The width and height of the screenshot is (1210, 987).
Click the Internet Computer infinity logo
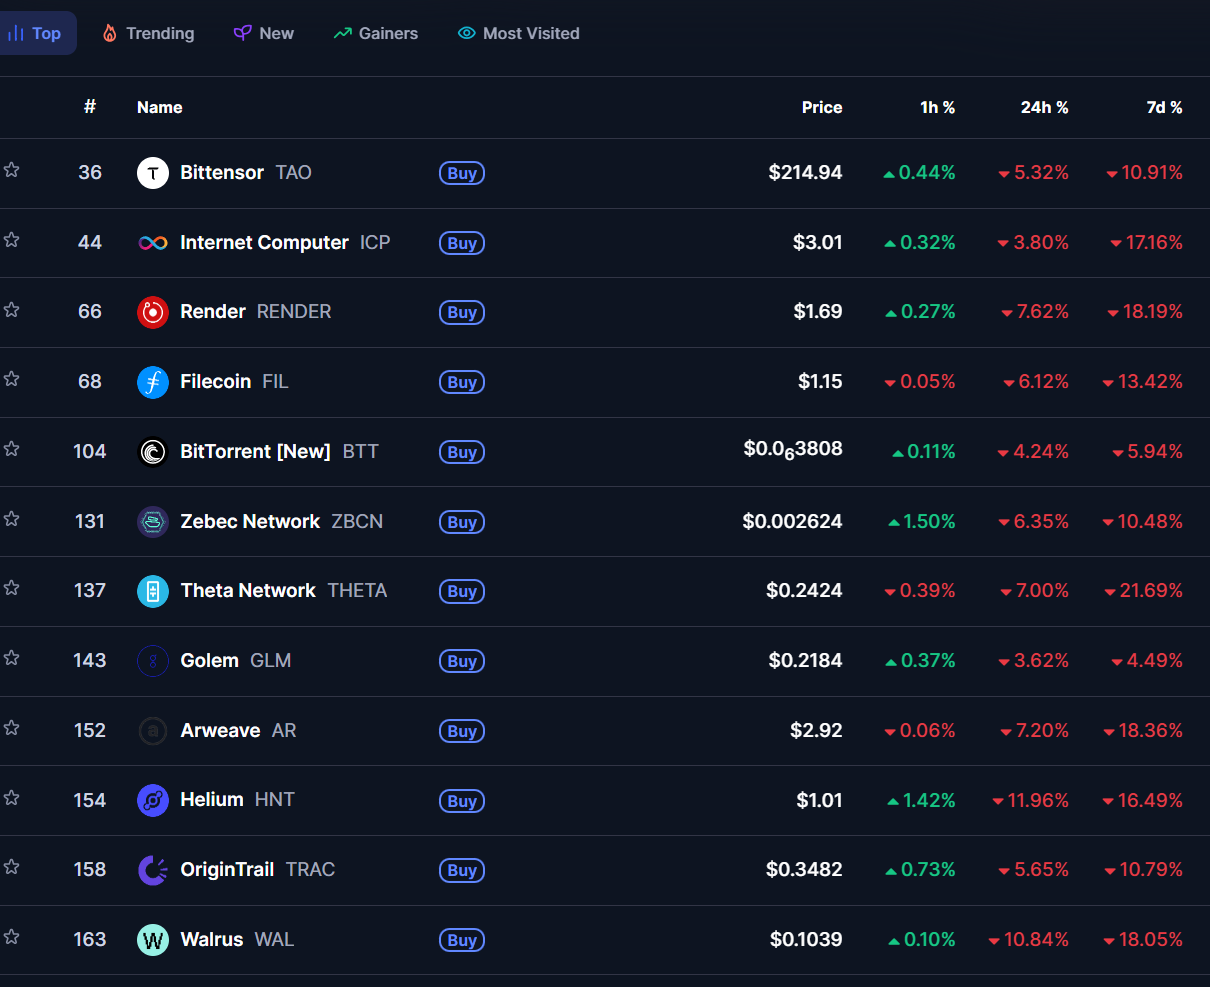click(152, 243)
